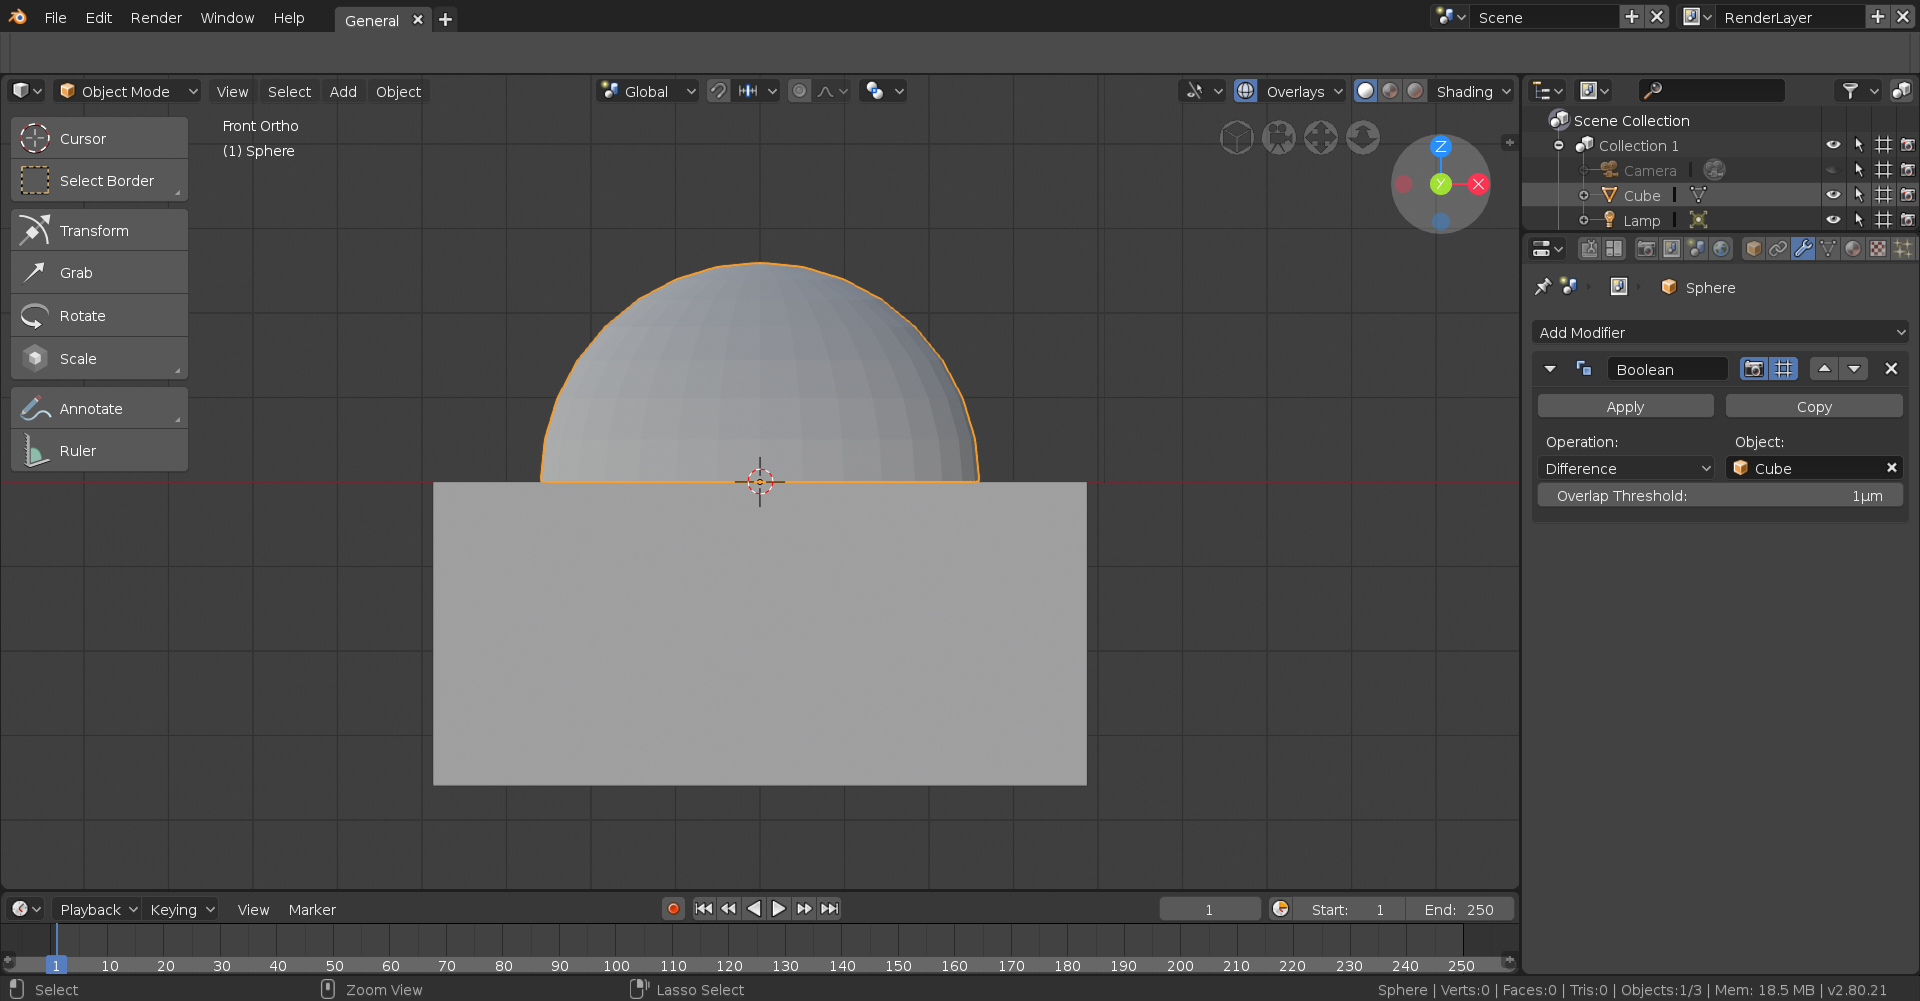This screenshot has width=1920, height=1001.
Task: Open the Object Mode dropdown
Action: [x=128, y=91]
